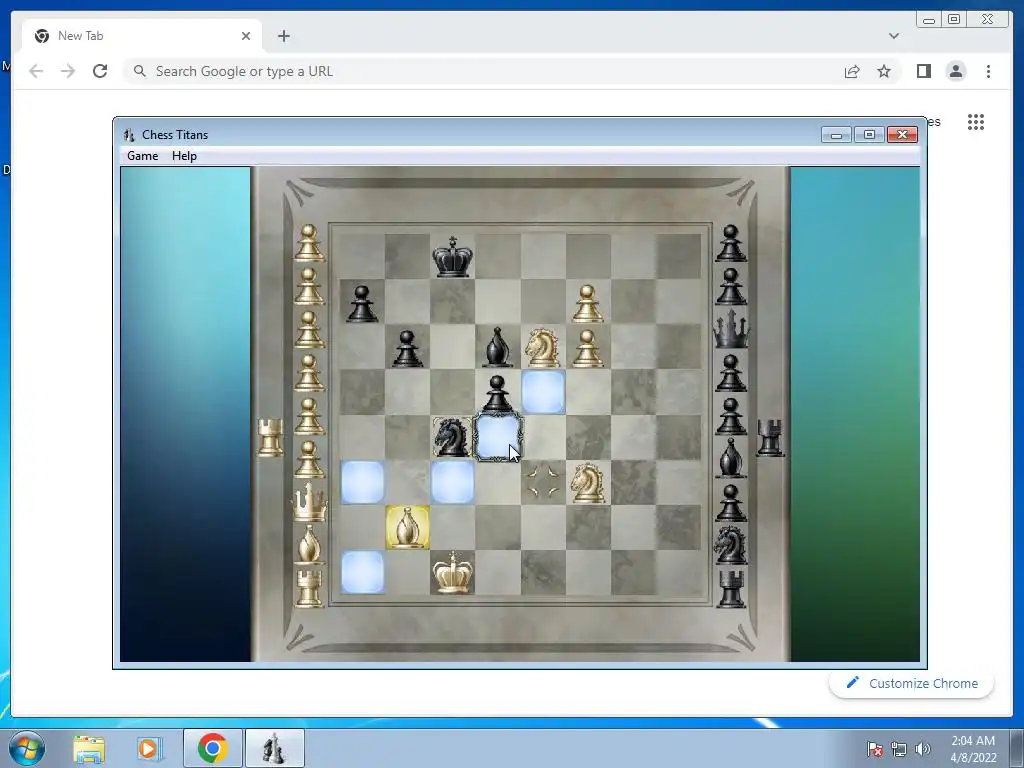Move bishop to highlighted square right of black pawn
The height and width of the screenshot is (768, 1024).
pyautogui.click(x=543, y=392)
